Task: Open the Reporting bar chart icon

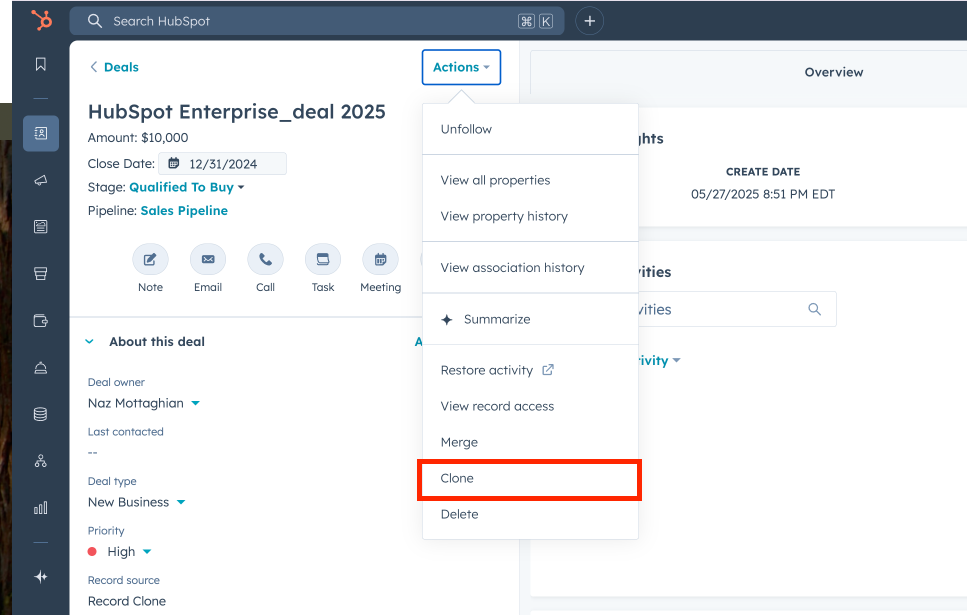Action: click(41, 508)
